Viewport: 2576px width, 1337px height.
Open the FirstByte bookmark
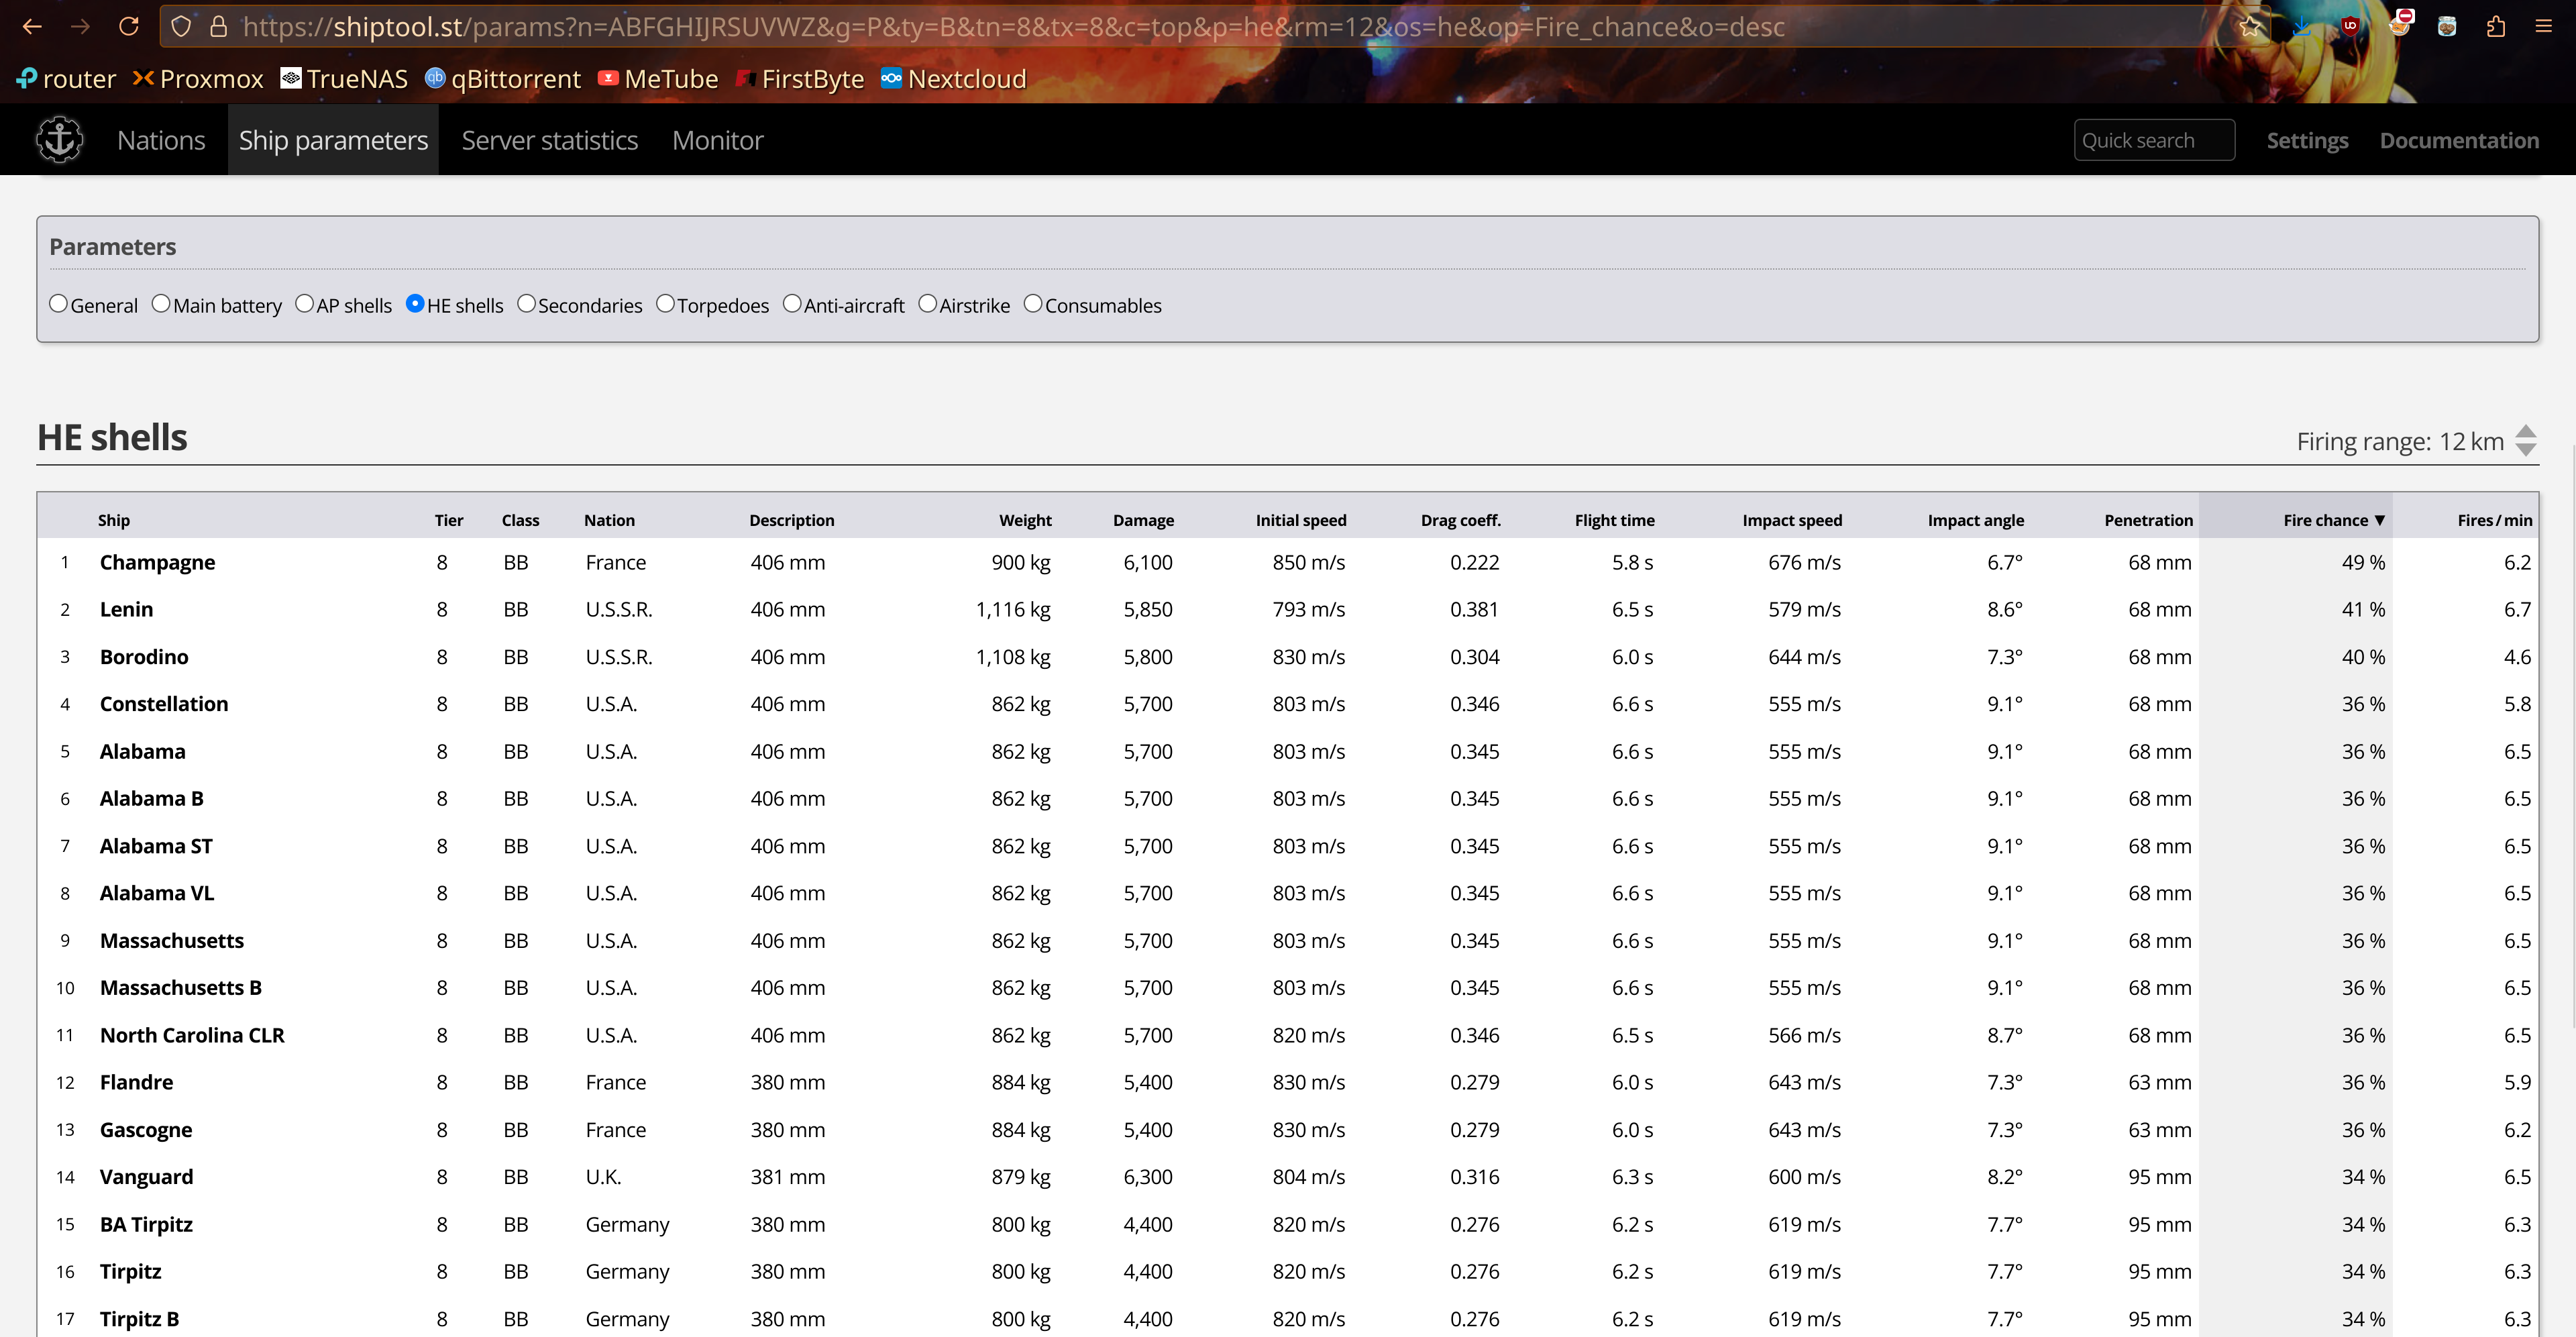pyautogui.click(x=799, y=79)
